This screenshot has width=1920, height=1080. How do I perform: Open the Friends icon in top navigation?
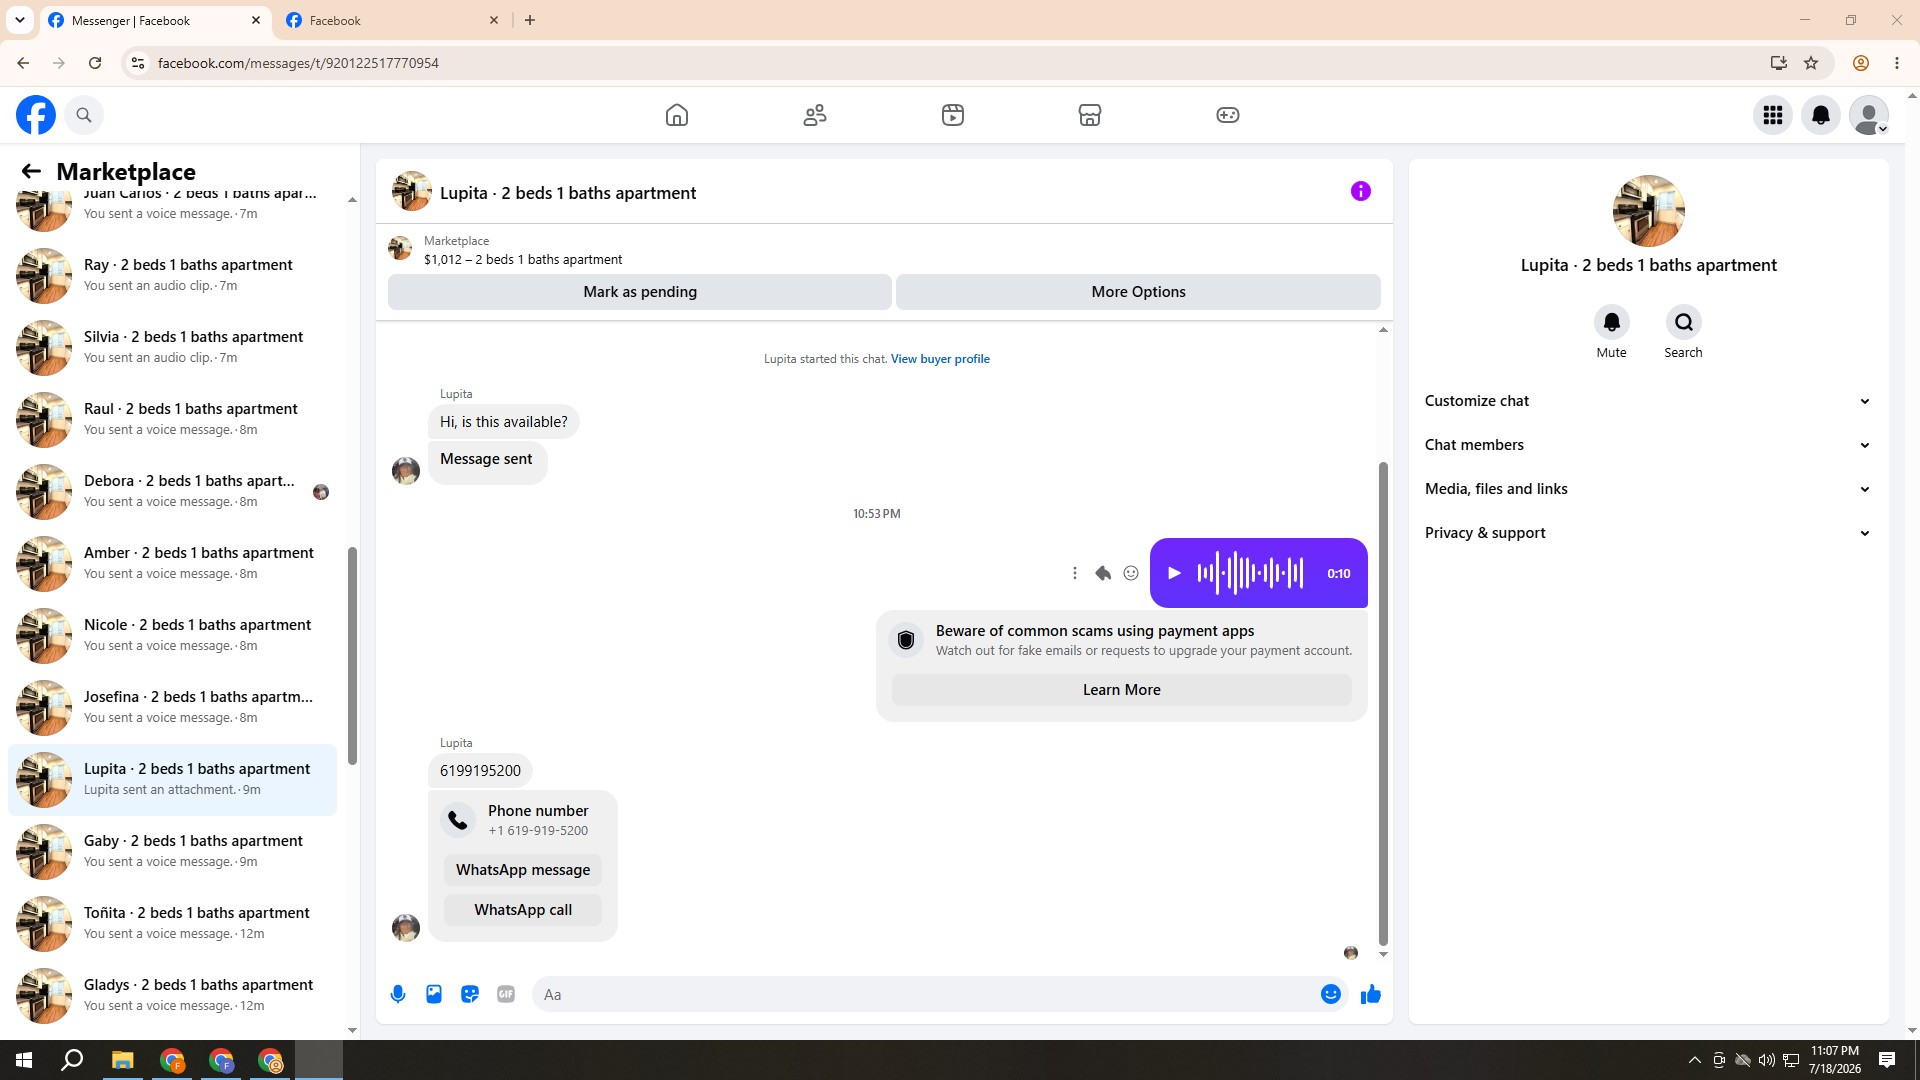click(x=815, y=115)
